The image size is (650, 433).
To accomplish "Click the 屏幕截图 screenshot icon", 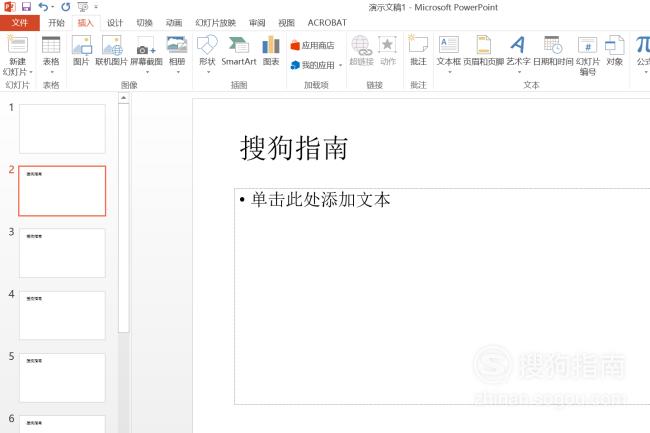I will point(146,45).
